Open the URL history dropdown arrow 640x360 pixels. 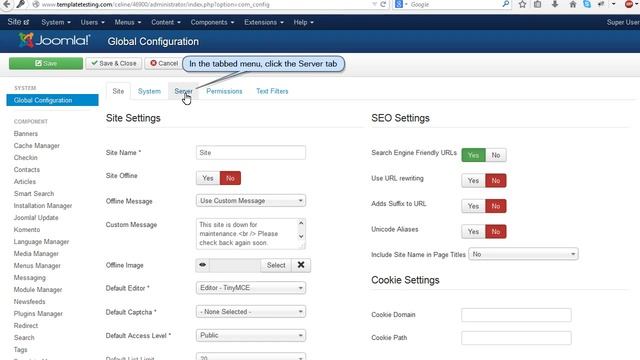pos(374,4)
